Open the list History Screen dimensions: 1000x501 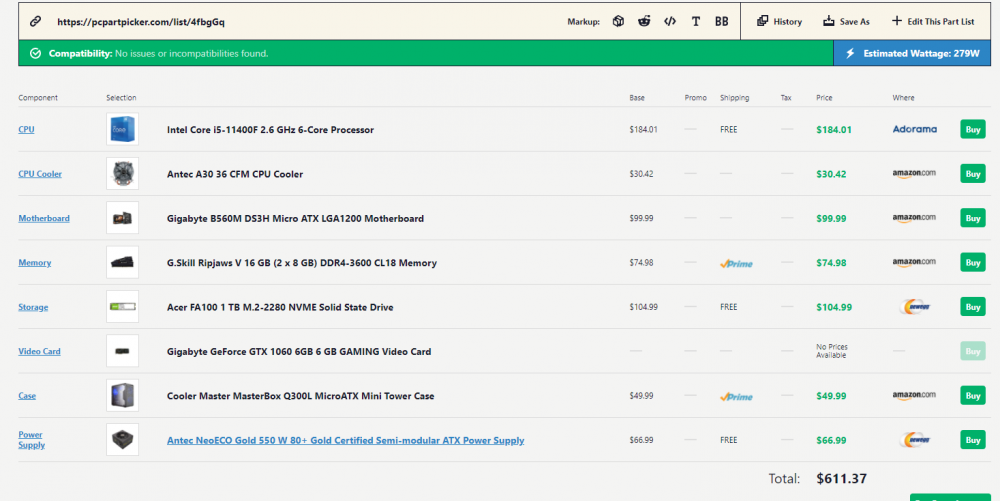coord(779,21)
